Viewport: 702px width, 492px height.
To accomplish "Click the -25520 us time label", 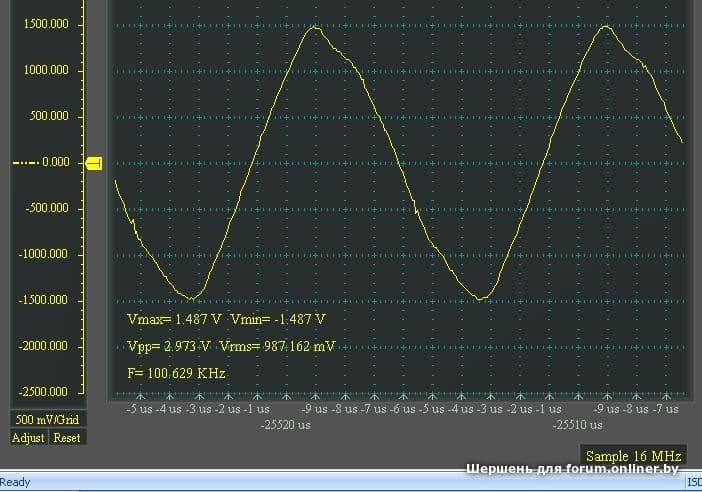I will [286, 425].
